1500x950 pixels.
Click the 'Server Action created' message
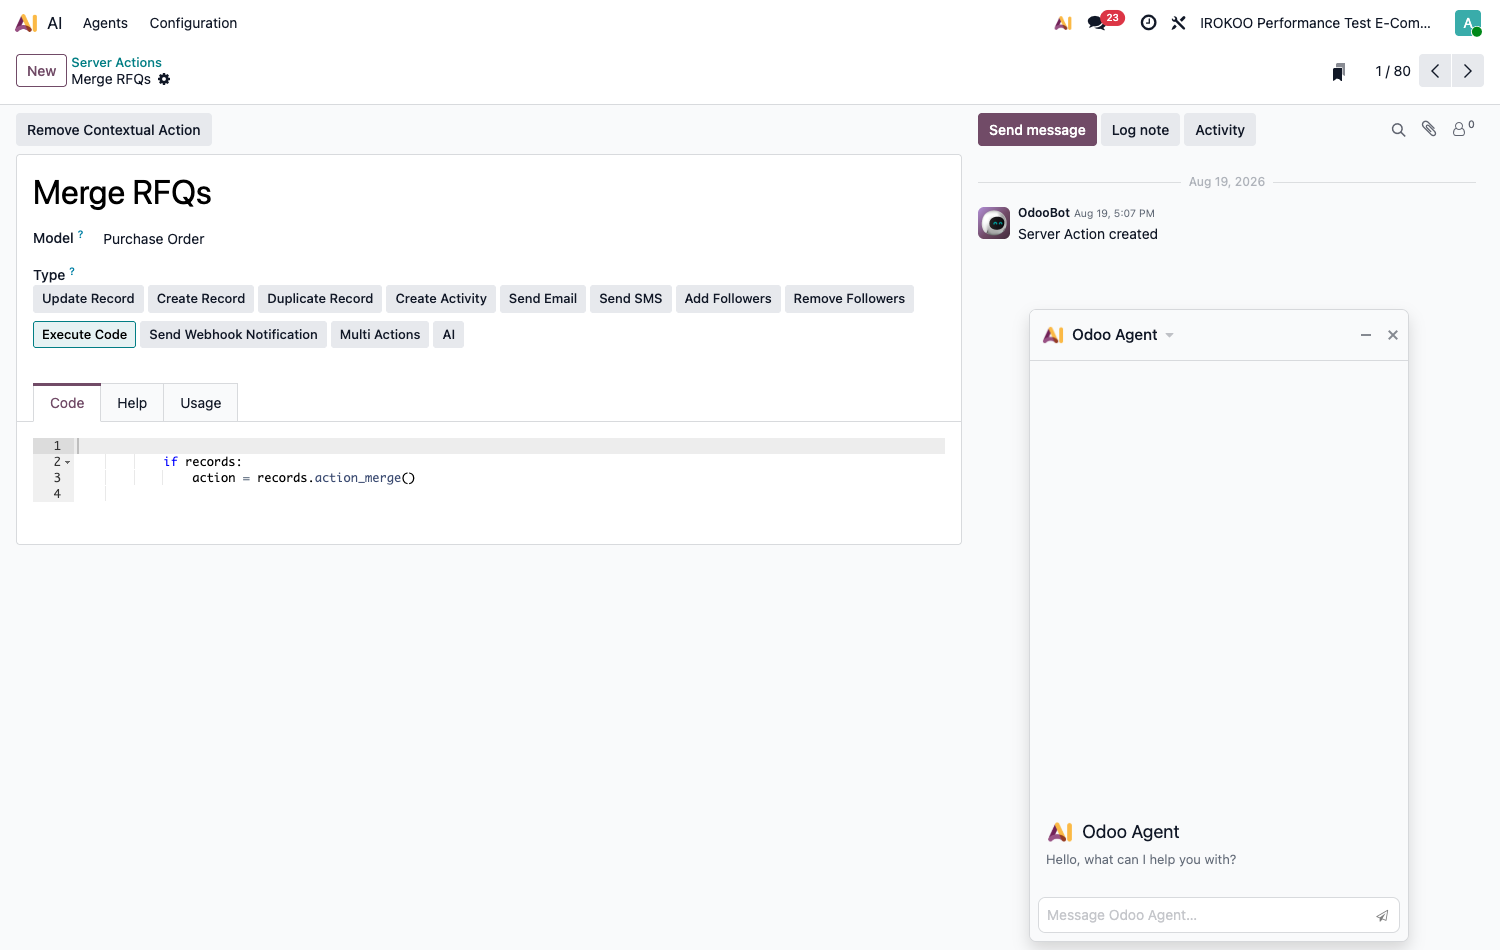1088,234
